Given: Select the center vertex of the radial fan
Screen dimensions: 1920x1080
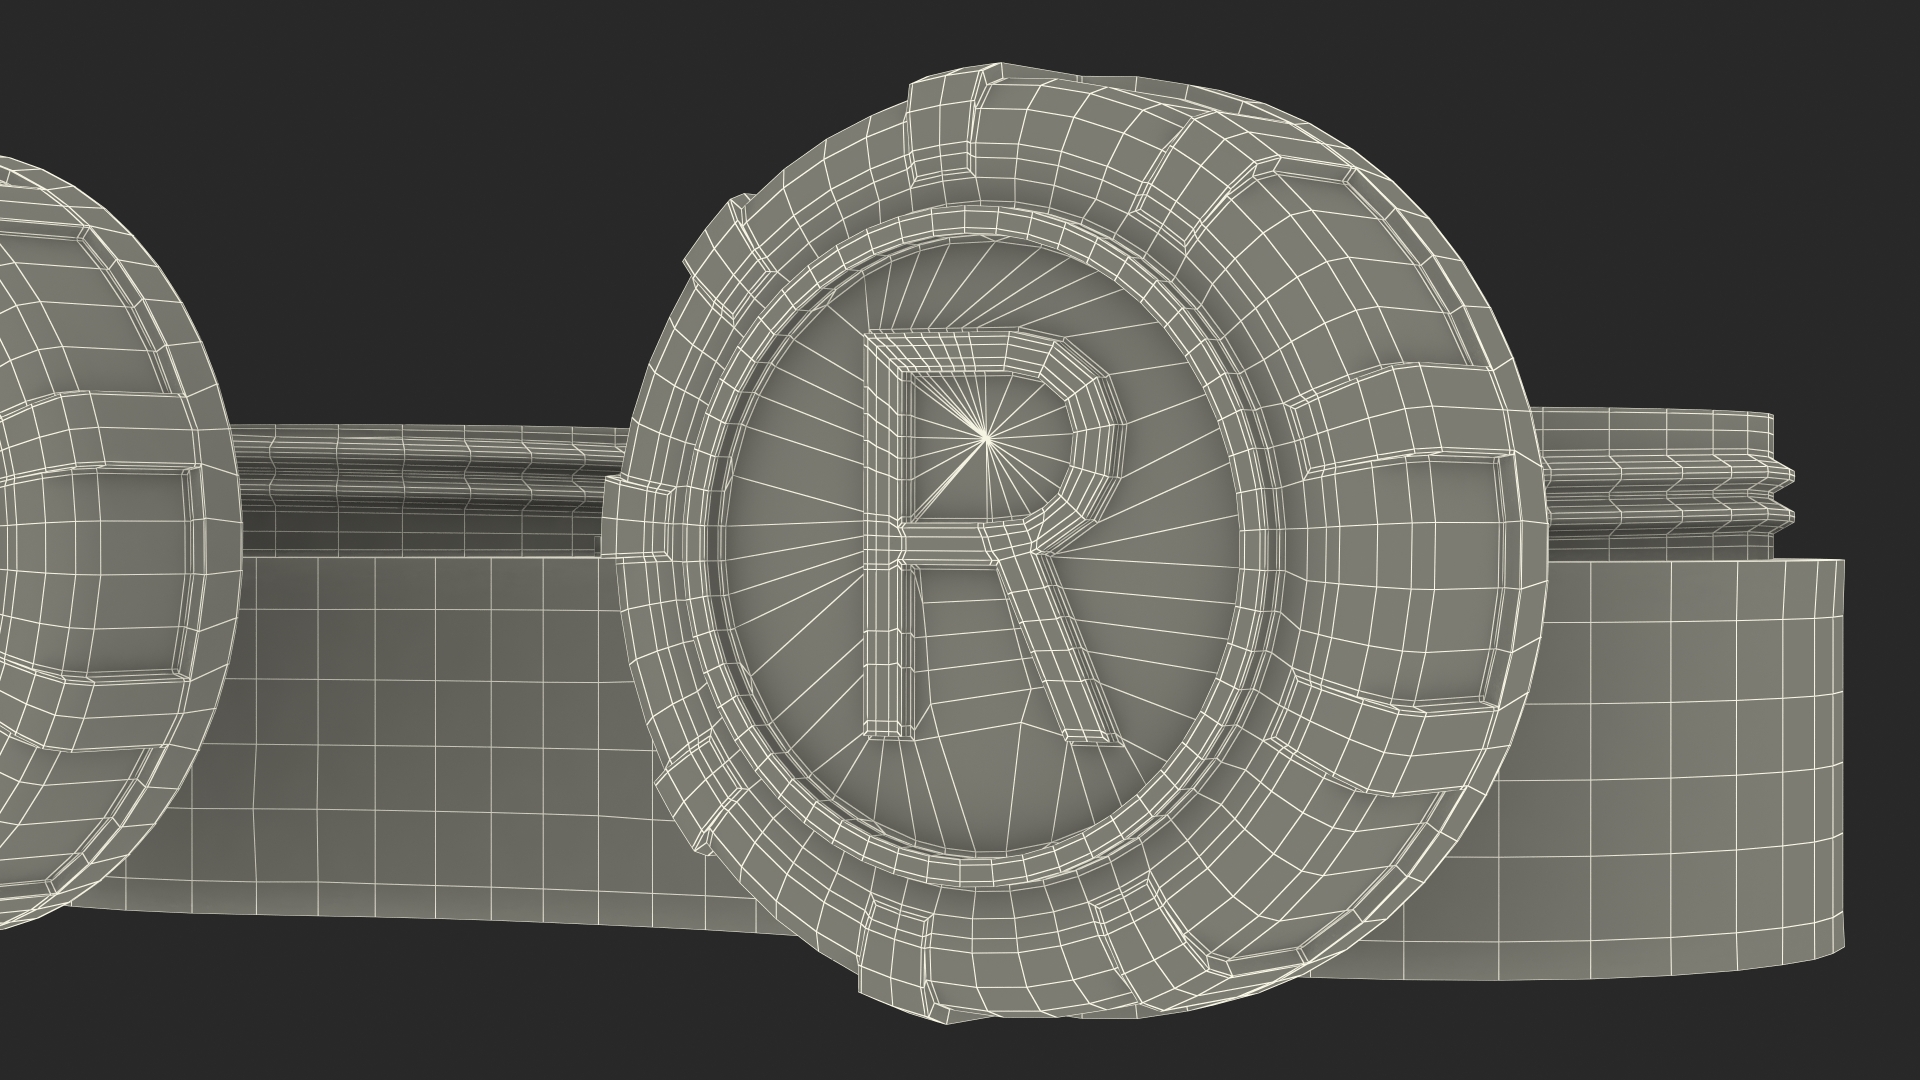Looking at the screenshot, I should (x=986, y=437).
